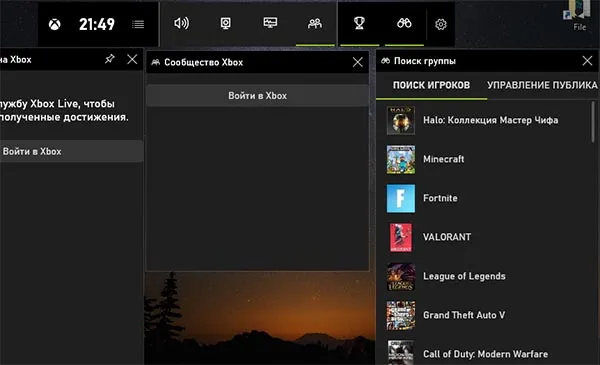Click Войти в Xbox in achievements panel
This screenshot has height=365, width=600.
[x=72, y=151]
